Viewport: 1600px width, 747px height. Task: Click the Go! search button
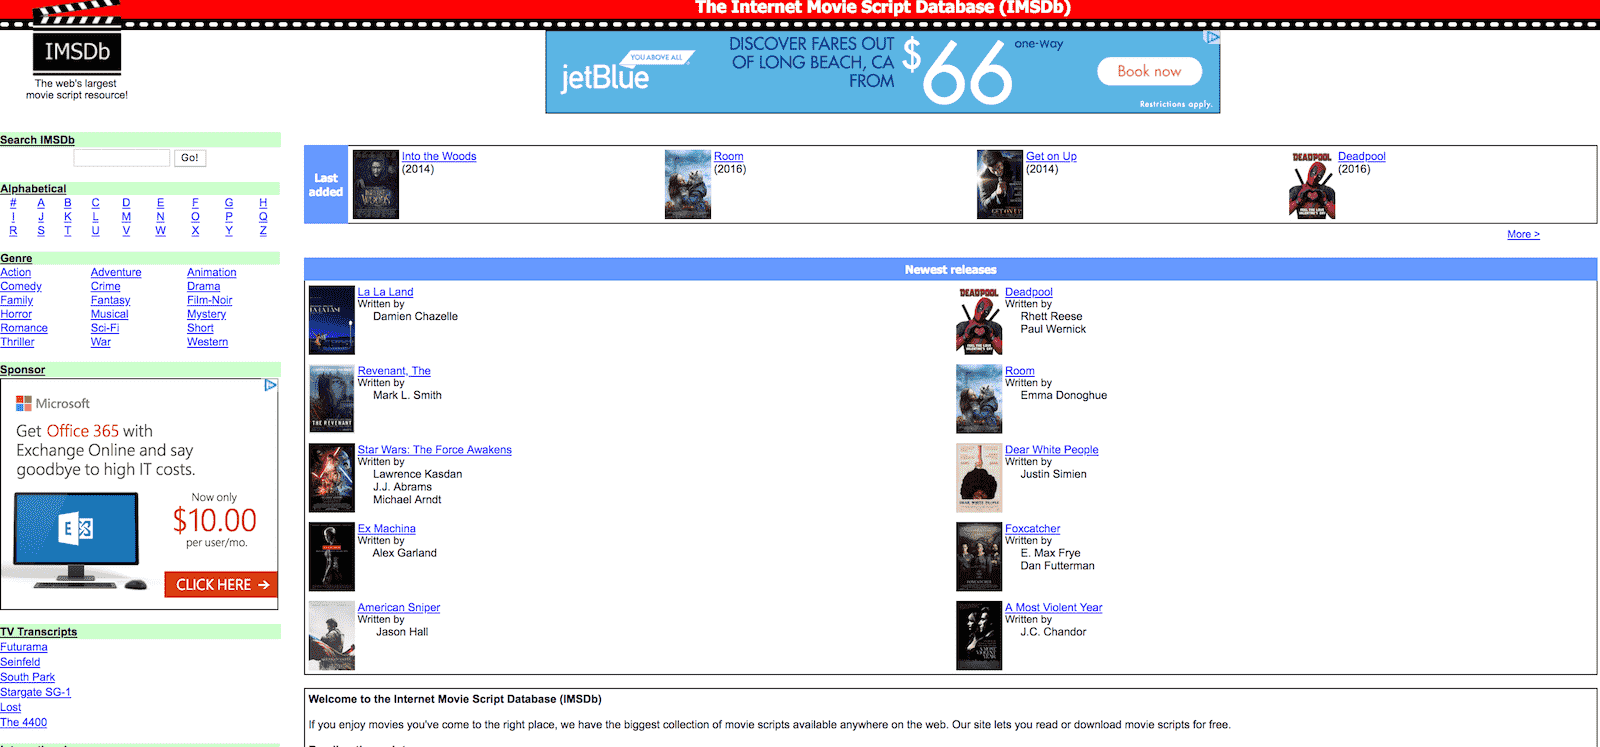(190, 158)
